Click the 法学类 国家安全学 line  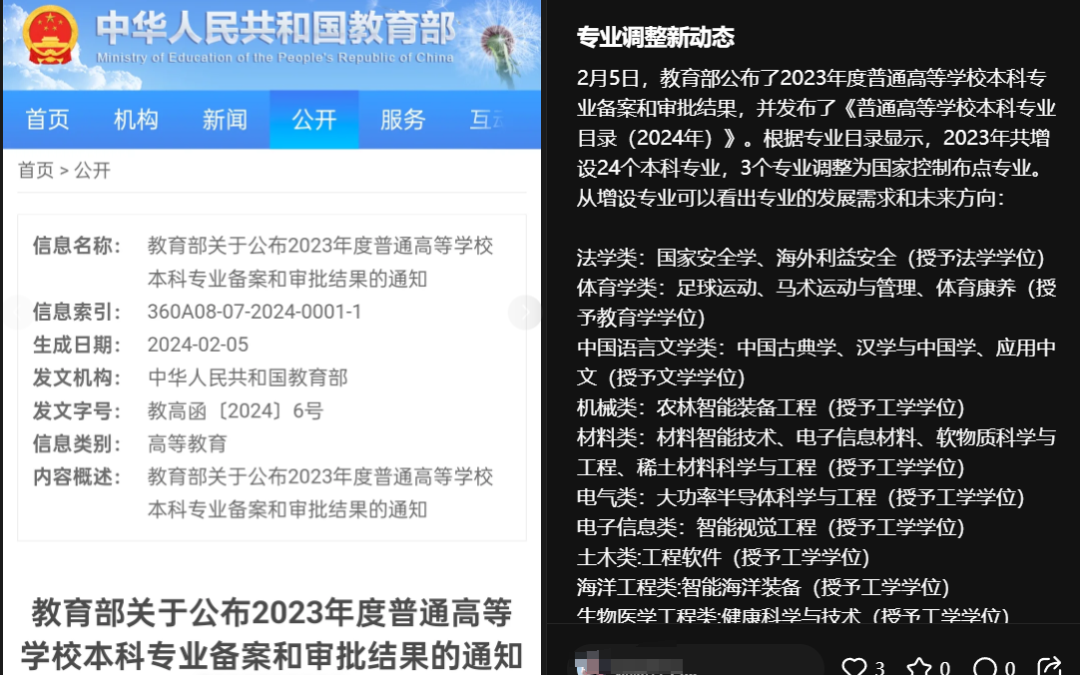(810, 258)
